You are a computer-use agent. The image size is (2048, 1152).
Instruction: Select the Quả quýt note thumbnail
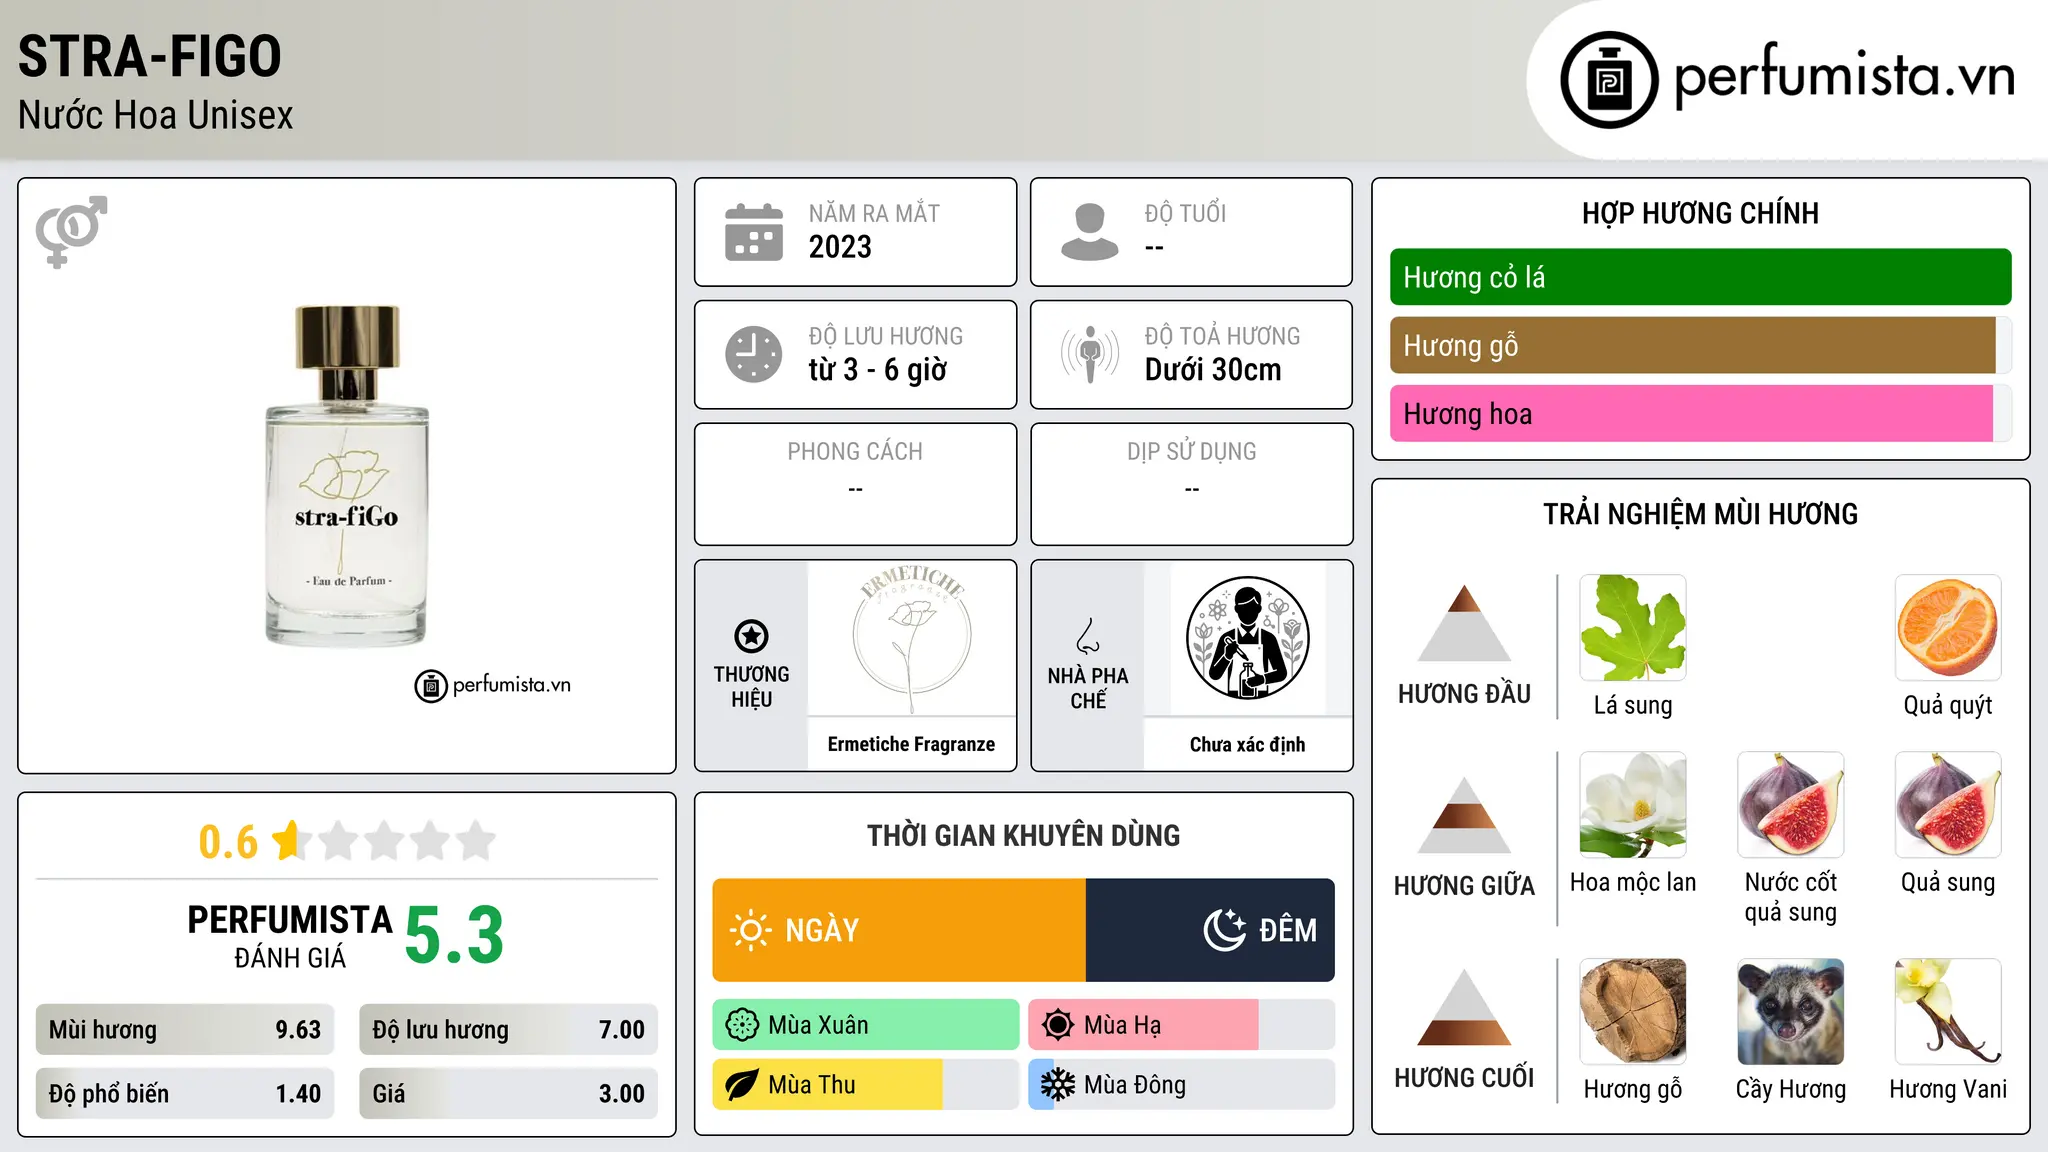1948,628
